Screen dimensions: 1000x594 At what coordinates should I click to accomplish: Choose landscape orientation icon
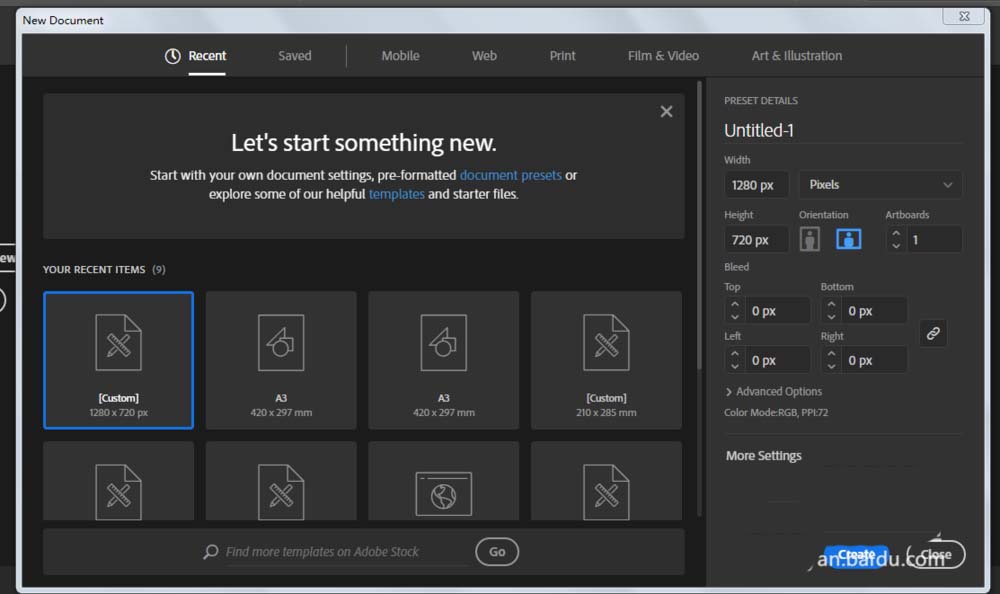pos(848,240)
